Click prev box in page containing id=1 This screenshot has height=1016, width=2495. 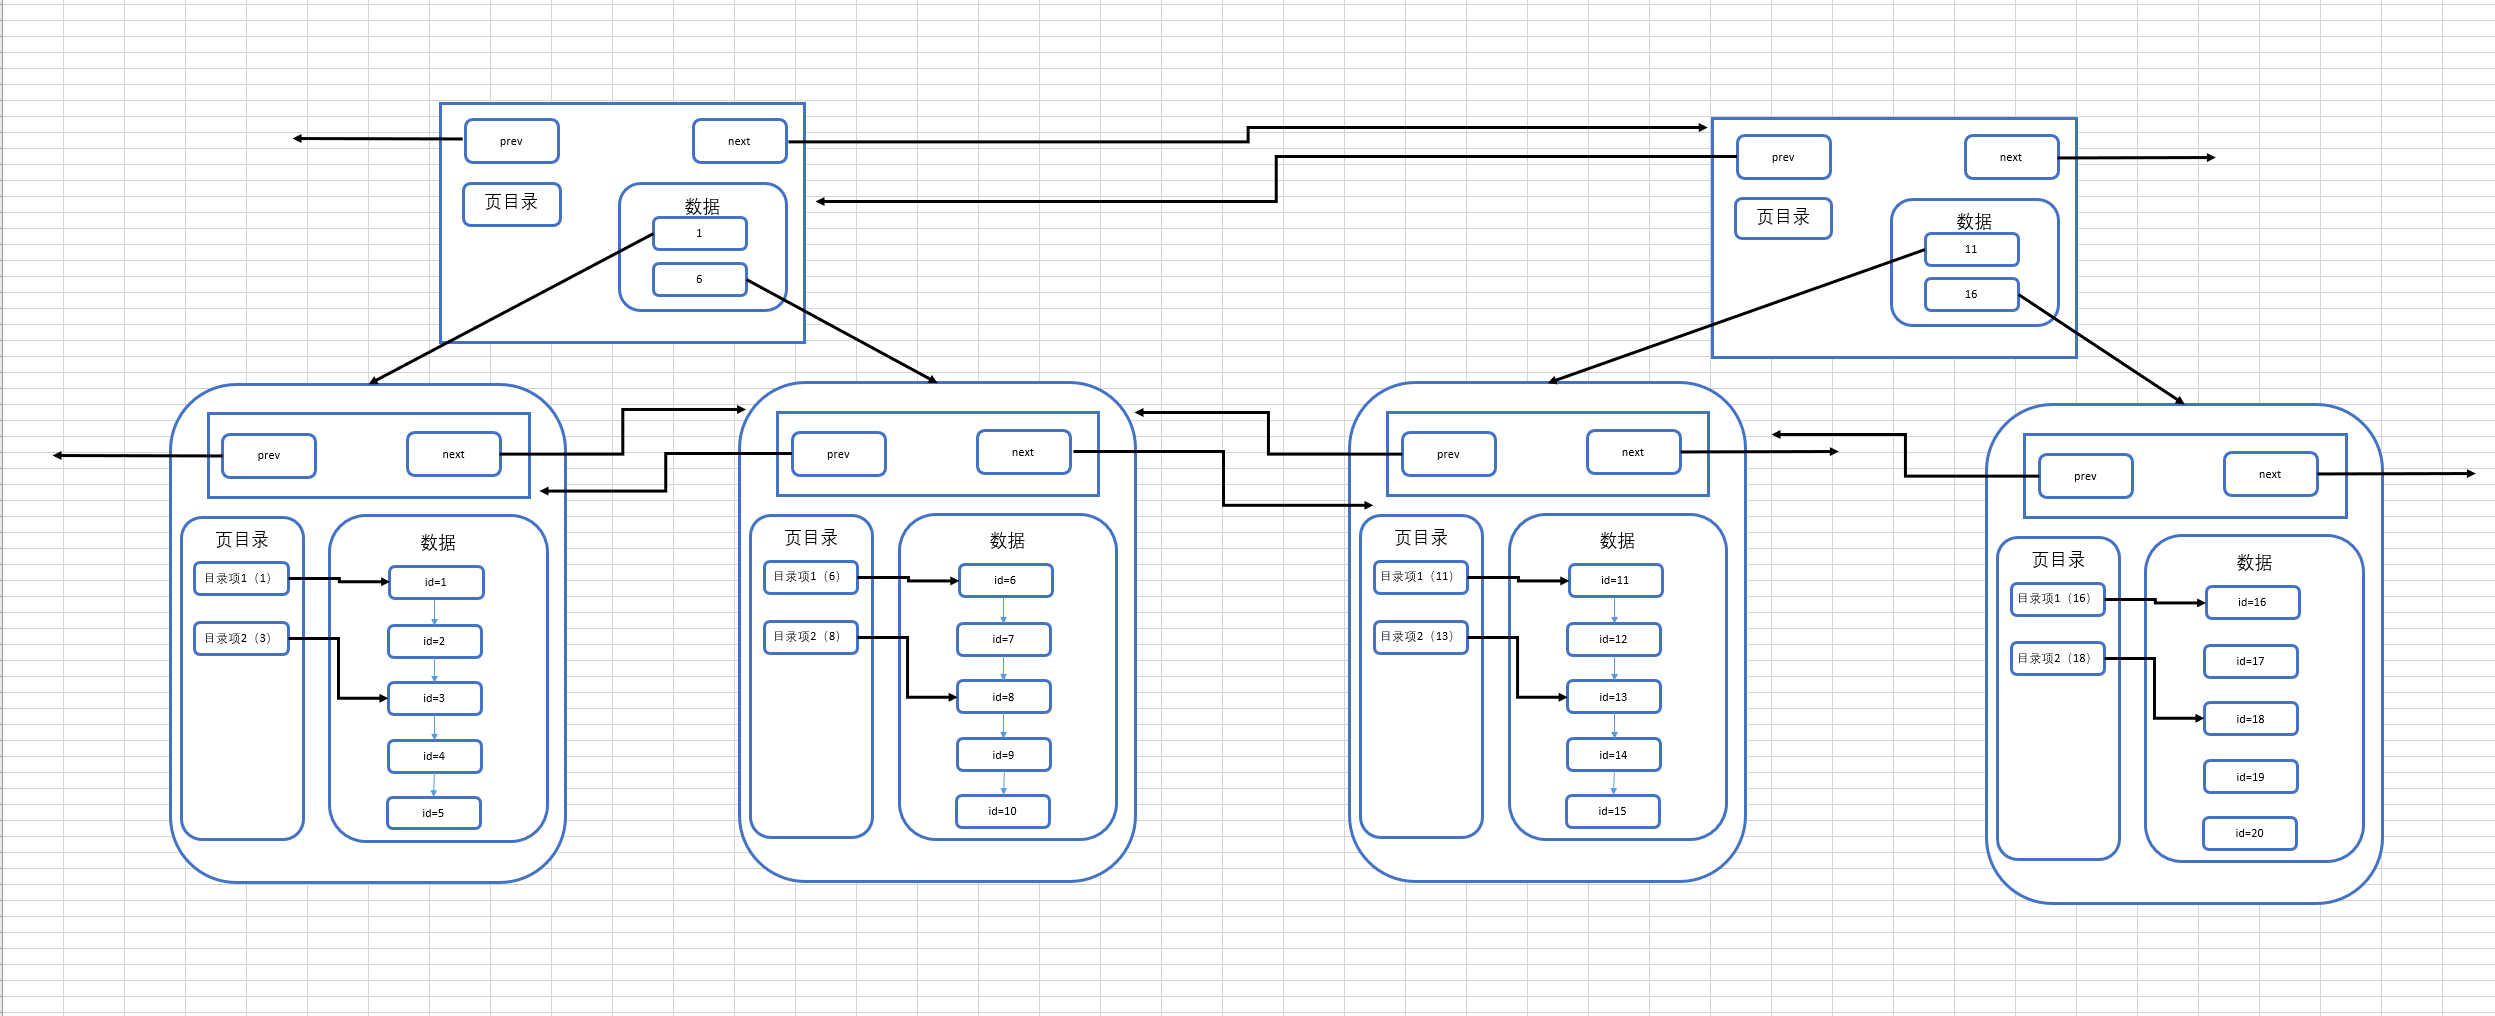(x=268, y=456)
